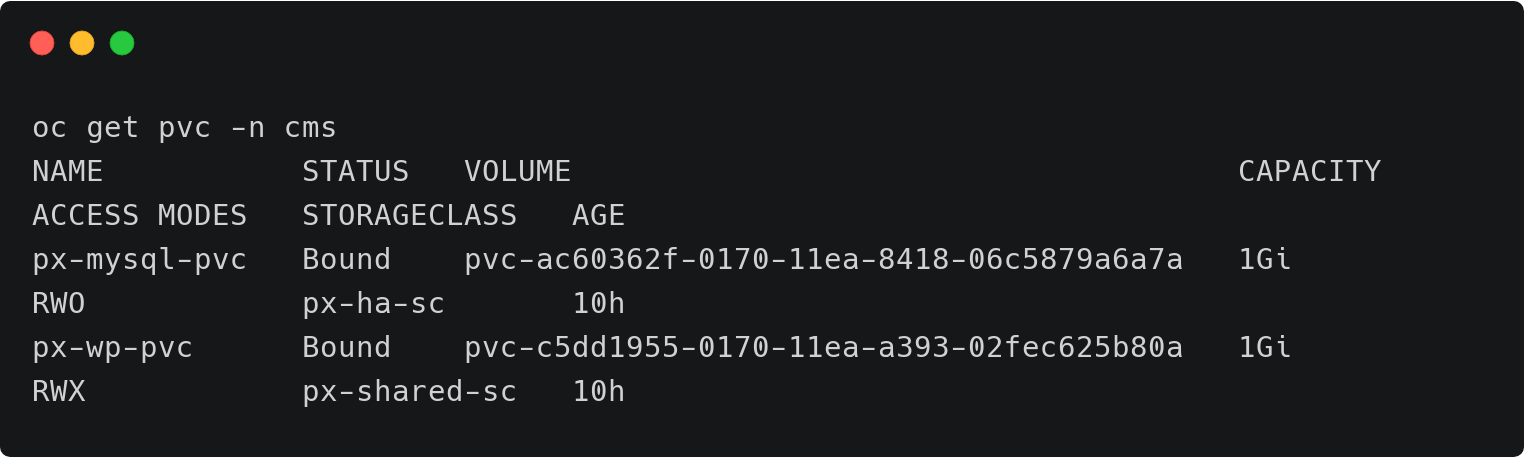The height and width of the screenshot is (458, 1524).
Task: Click the STORAGECLASS header text
Action: coord(409,216)
